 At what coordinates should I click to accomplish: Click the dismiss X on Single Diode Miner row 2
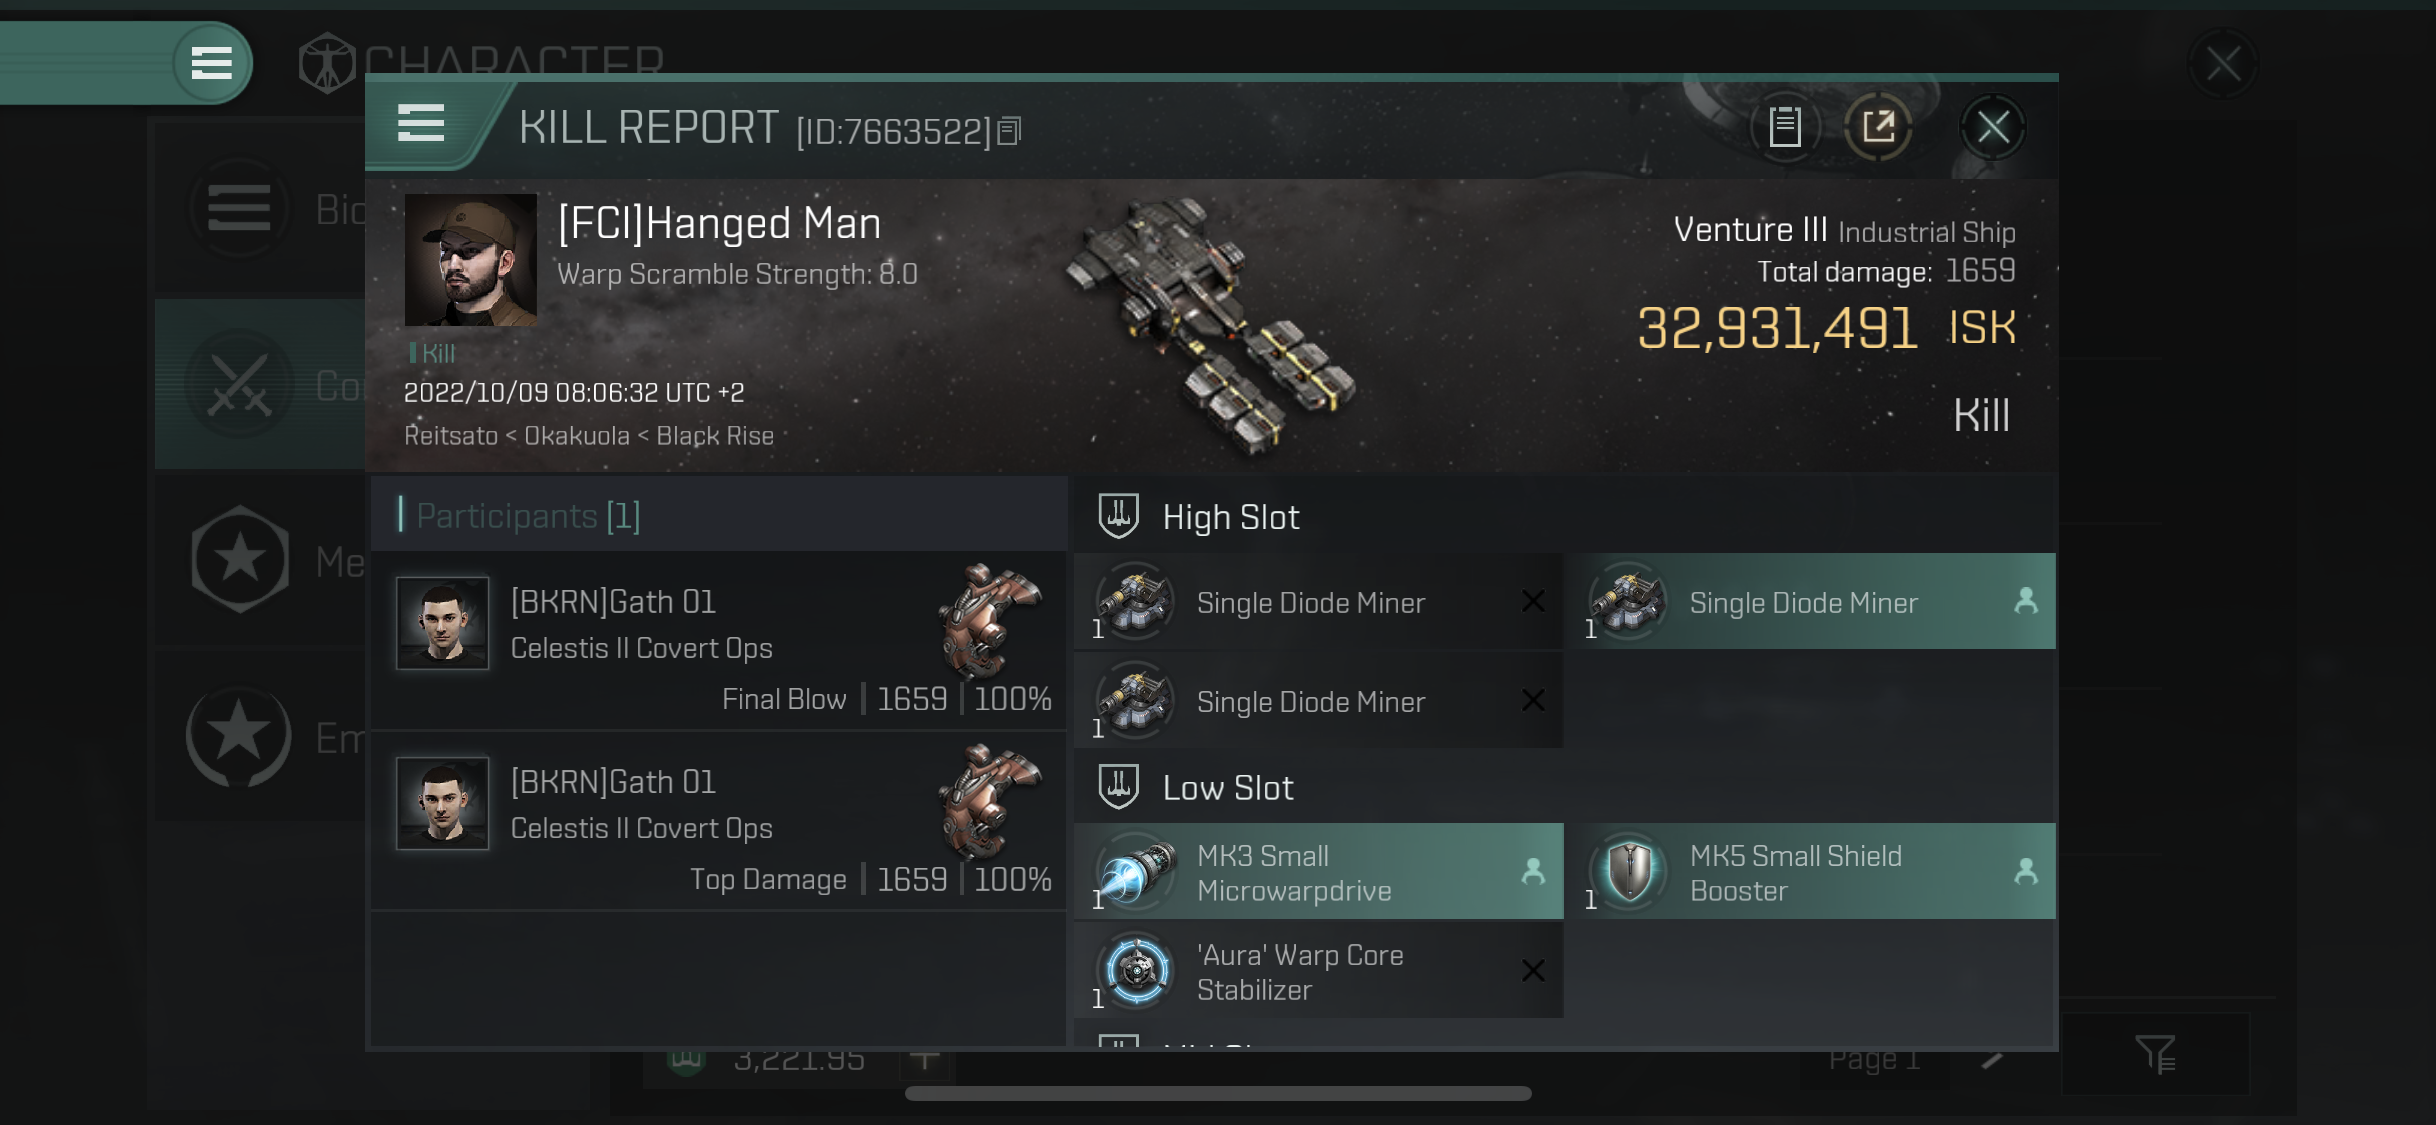(x=1535, y=699)
